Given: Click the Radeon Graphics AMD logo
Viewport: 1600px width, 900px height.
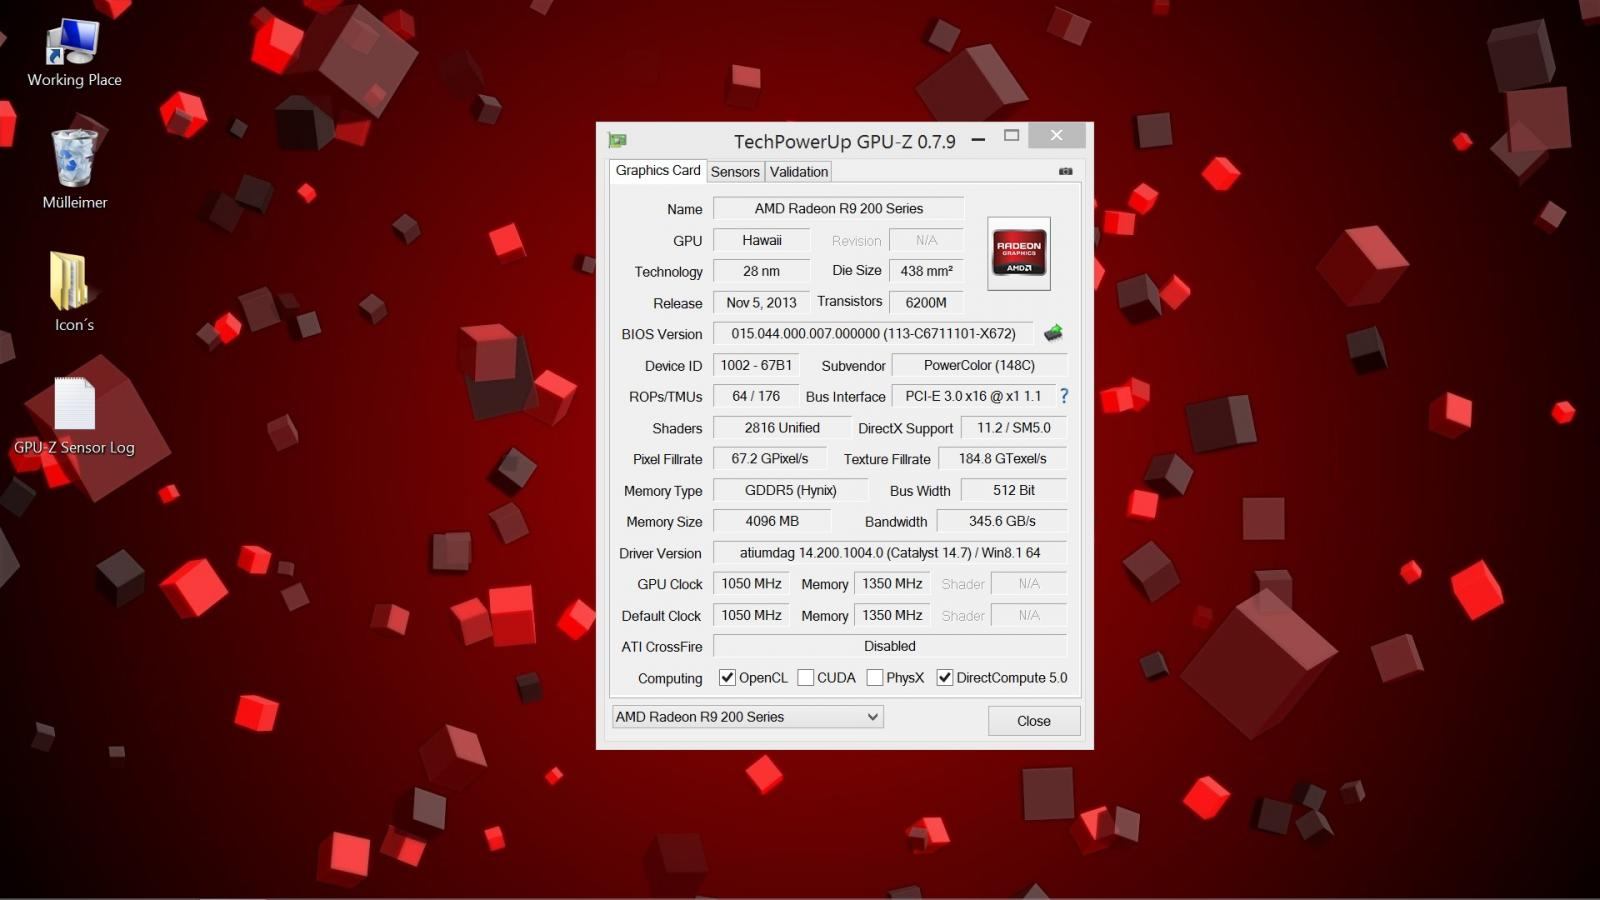Looking at the screenshot, I should click(1018, 253).
